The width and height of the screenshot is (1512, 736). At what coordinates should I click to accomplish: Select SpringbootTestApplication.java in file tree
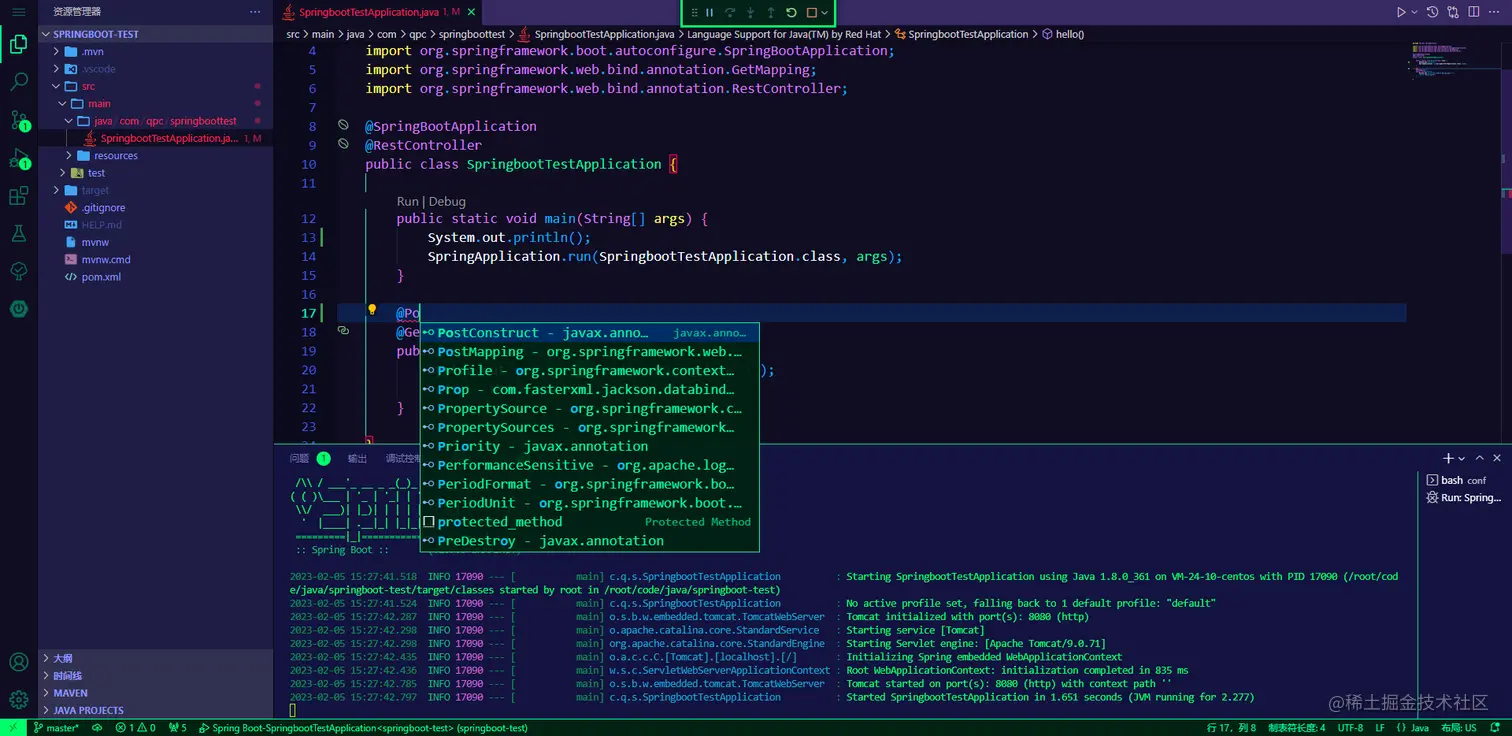(x=156, y=138)
